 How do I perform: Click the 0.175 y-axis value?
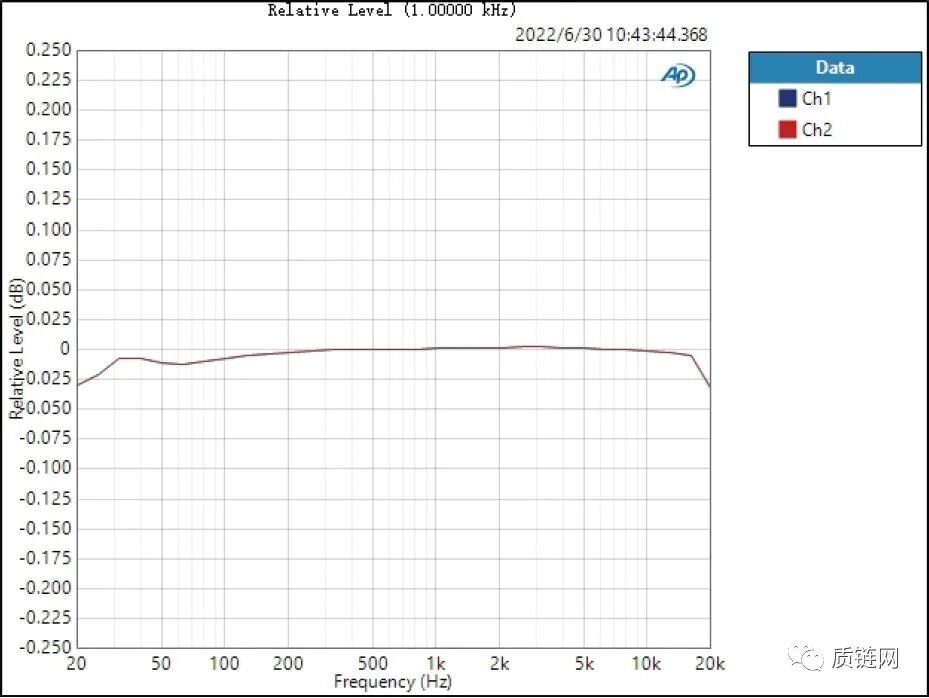[48, 139]
